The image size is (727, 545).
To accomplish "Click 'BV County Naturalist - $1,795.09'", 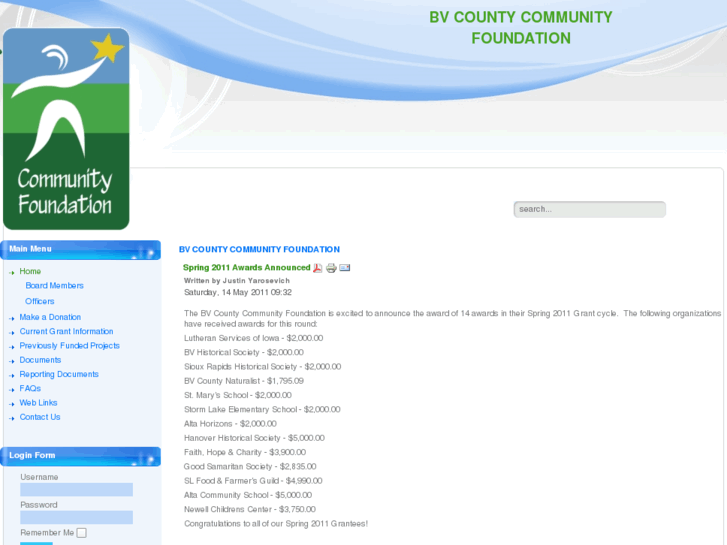I will coord(244,381).
